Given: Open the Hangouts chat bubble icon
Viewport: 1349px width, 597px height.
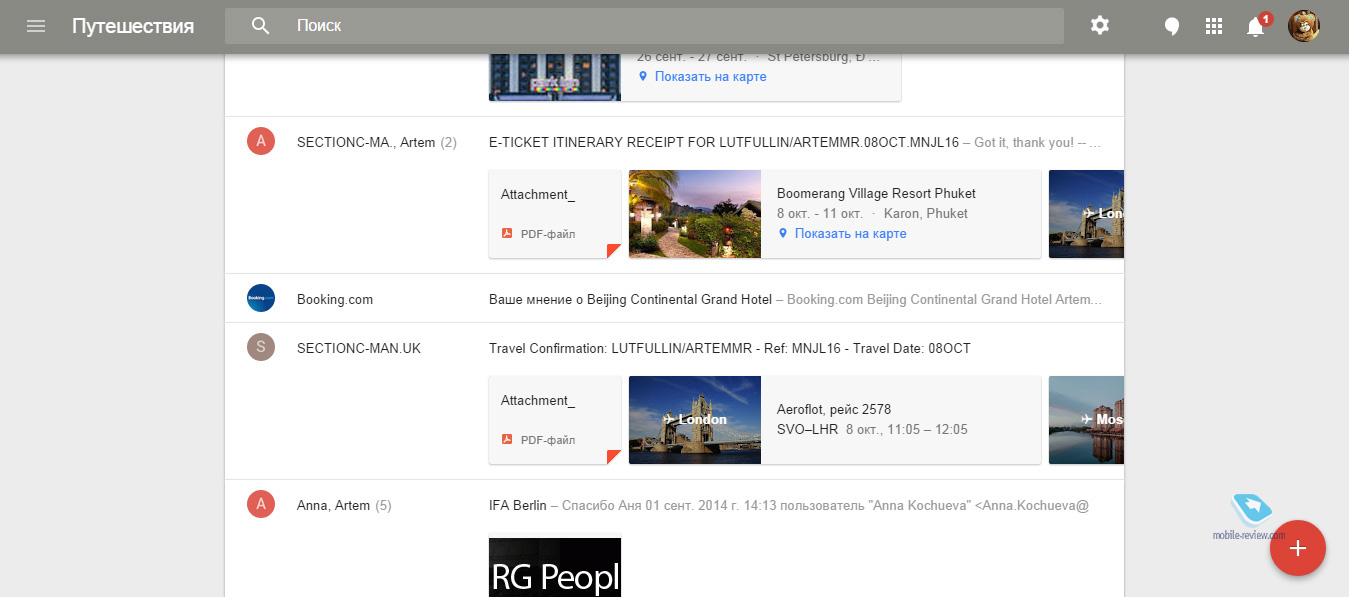Looking at the screenshot, I should 1172,27.
